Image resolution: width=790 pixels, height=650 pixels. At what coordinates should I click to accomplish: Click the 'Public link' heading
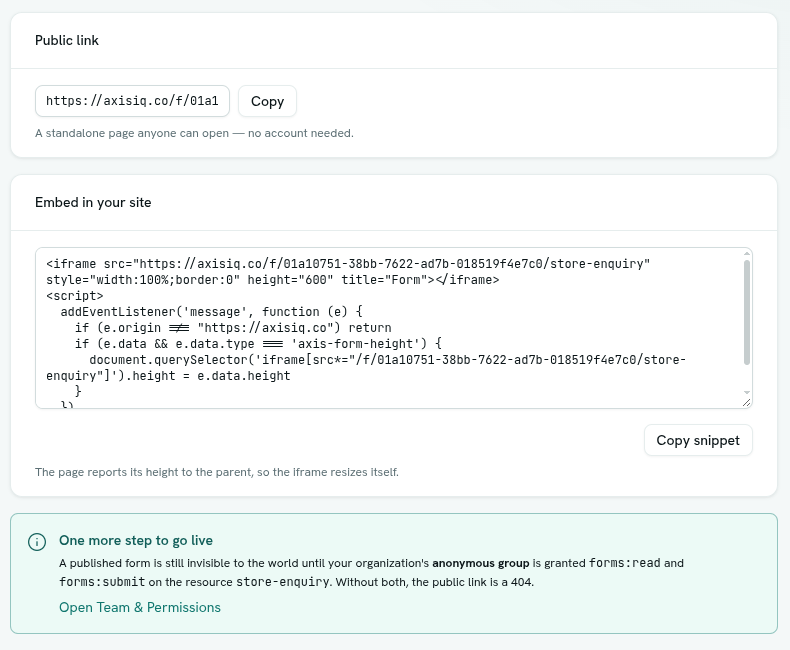pos(67,40)
